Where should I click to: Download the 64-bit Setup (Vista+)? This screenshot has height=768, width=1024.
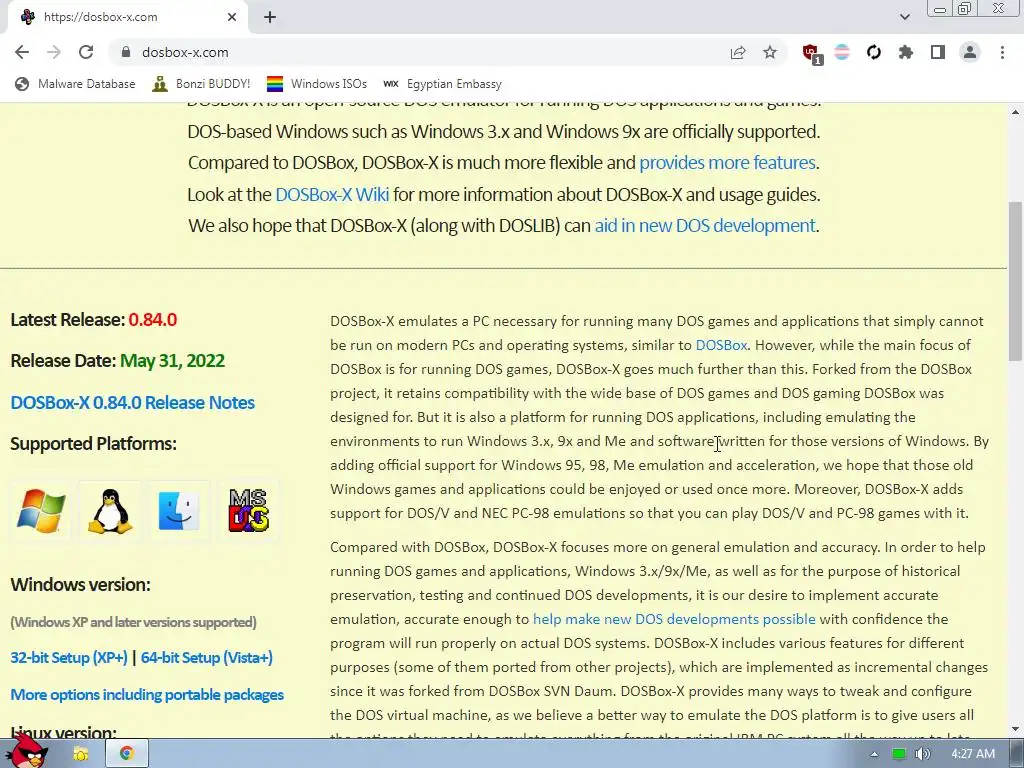pyautogui.click(x=206, y=658)
